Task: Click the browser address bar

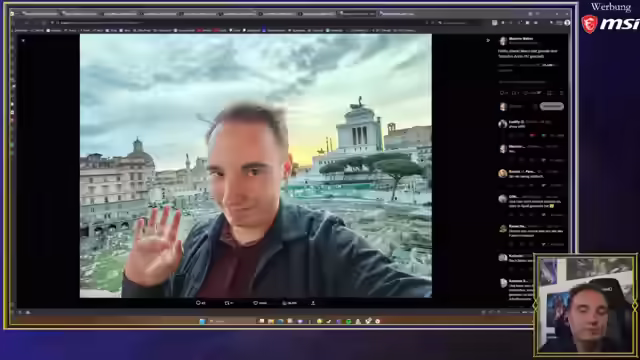Action: 241,22
